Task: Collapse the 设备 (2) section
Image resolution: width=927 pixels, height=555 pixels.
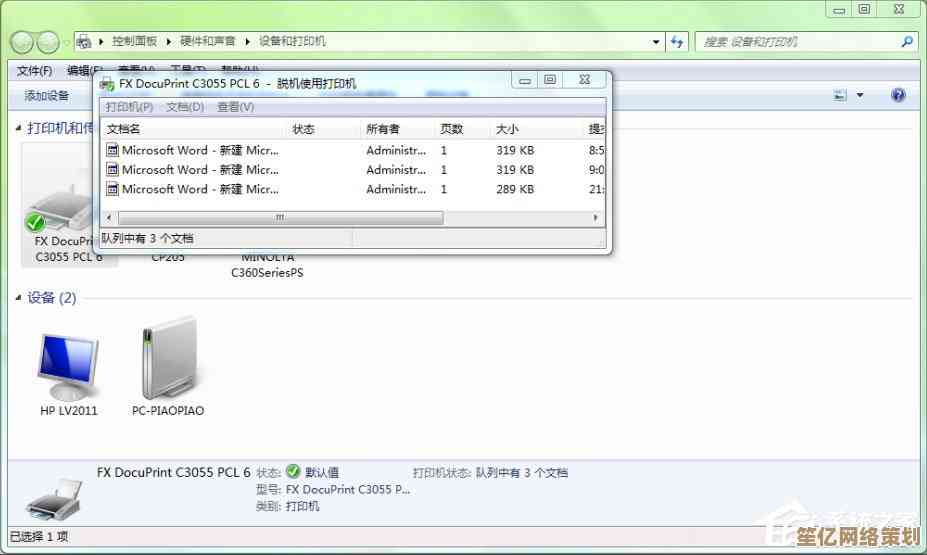Action: coord(18,298)
